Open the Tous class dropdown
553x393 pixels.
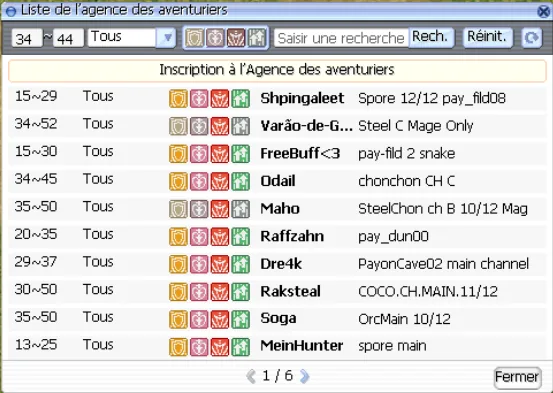(x=132, y=37)
